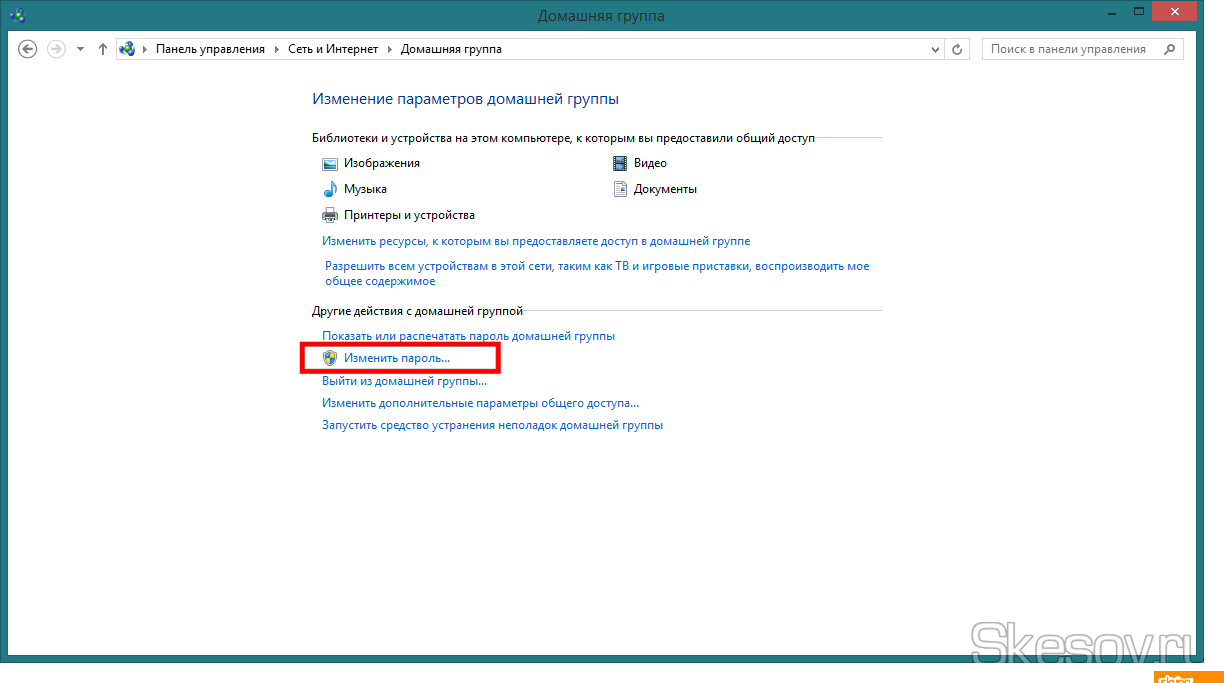
Task: Expand the address bar history dropdown
Action: click(x=935, y=49)
